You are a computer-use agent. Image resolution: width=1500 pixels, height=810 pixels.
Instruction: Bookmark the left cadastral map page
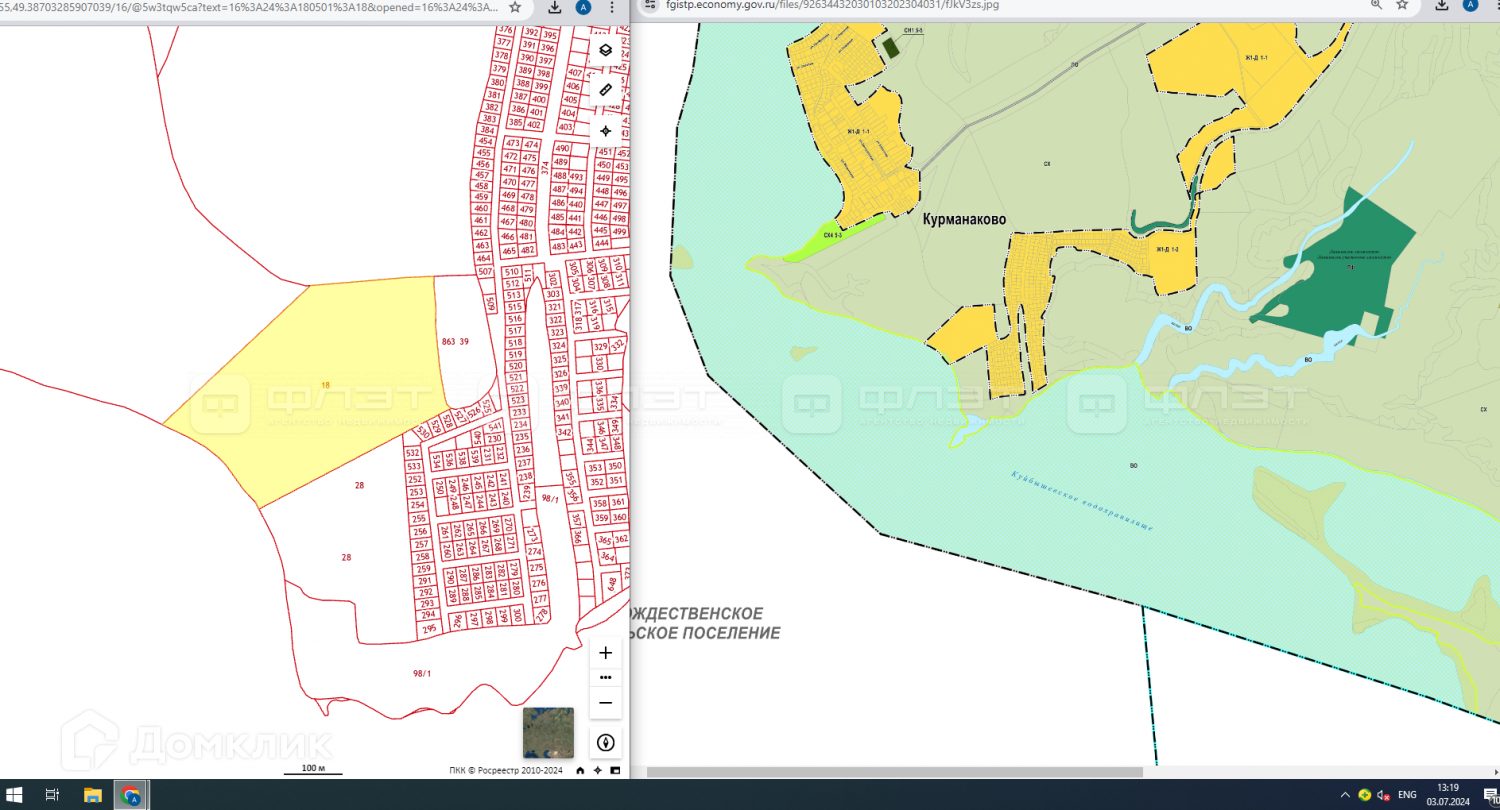click(514, 6)
